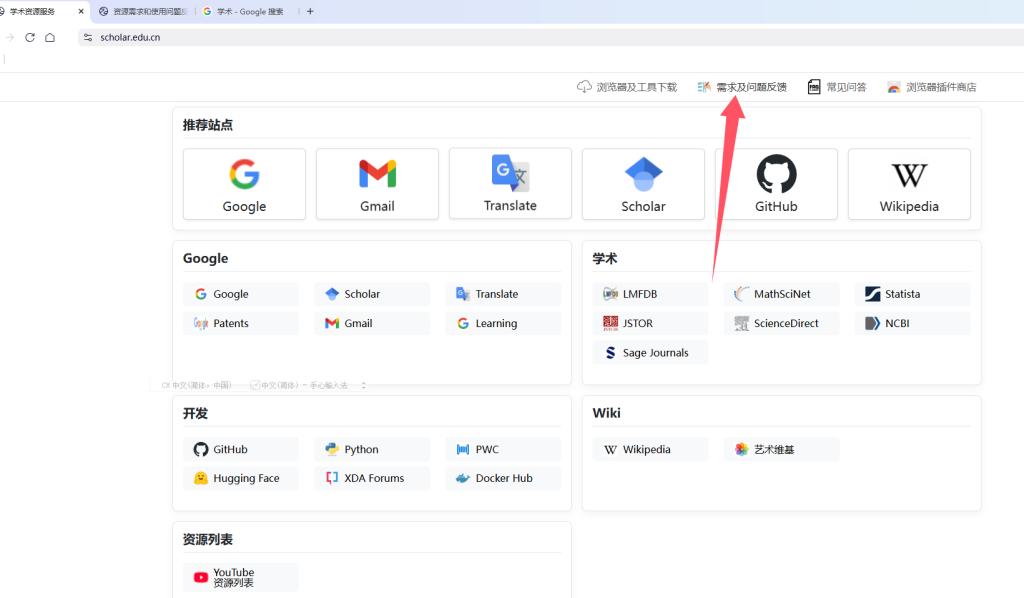
Task: Launch the Translate recommended tile
Action: click(510, 183)
